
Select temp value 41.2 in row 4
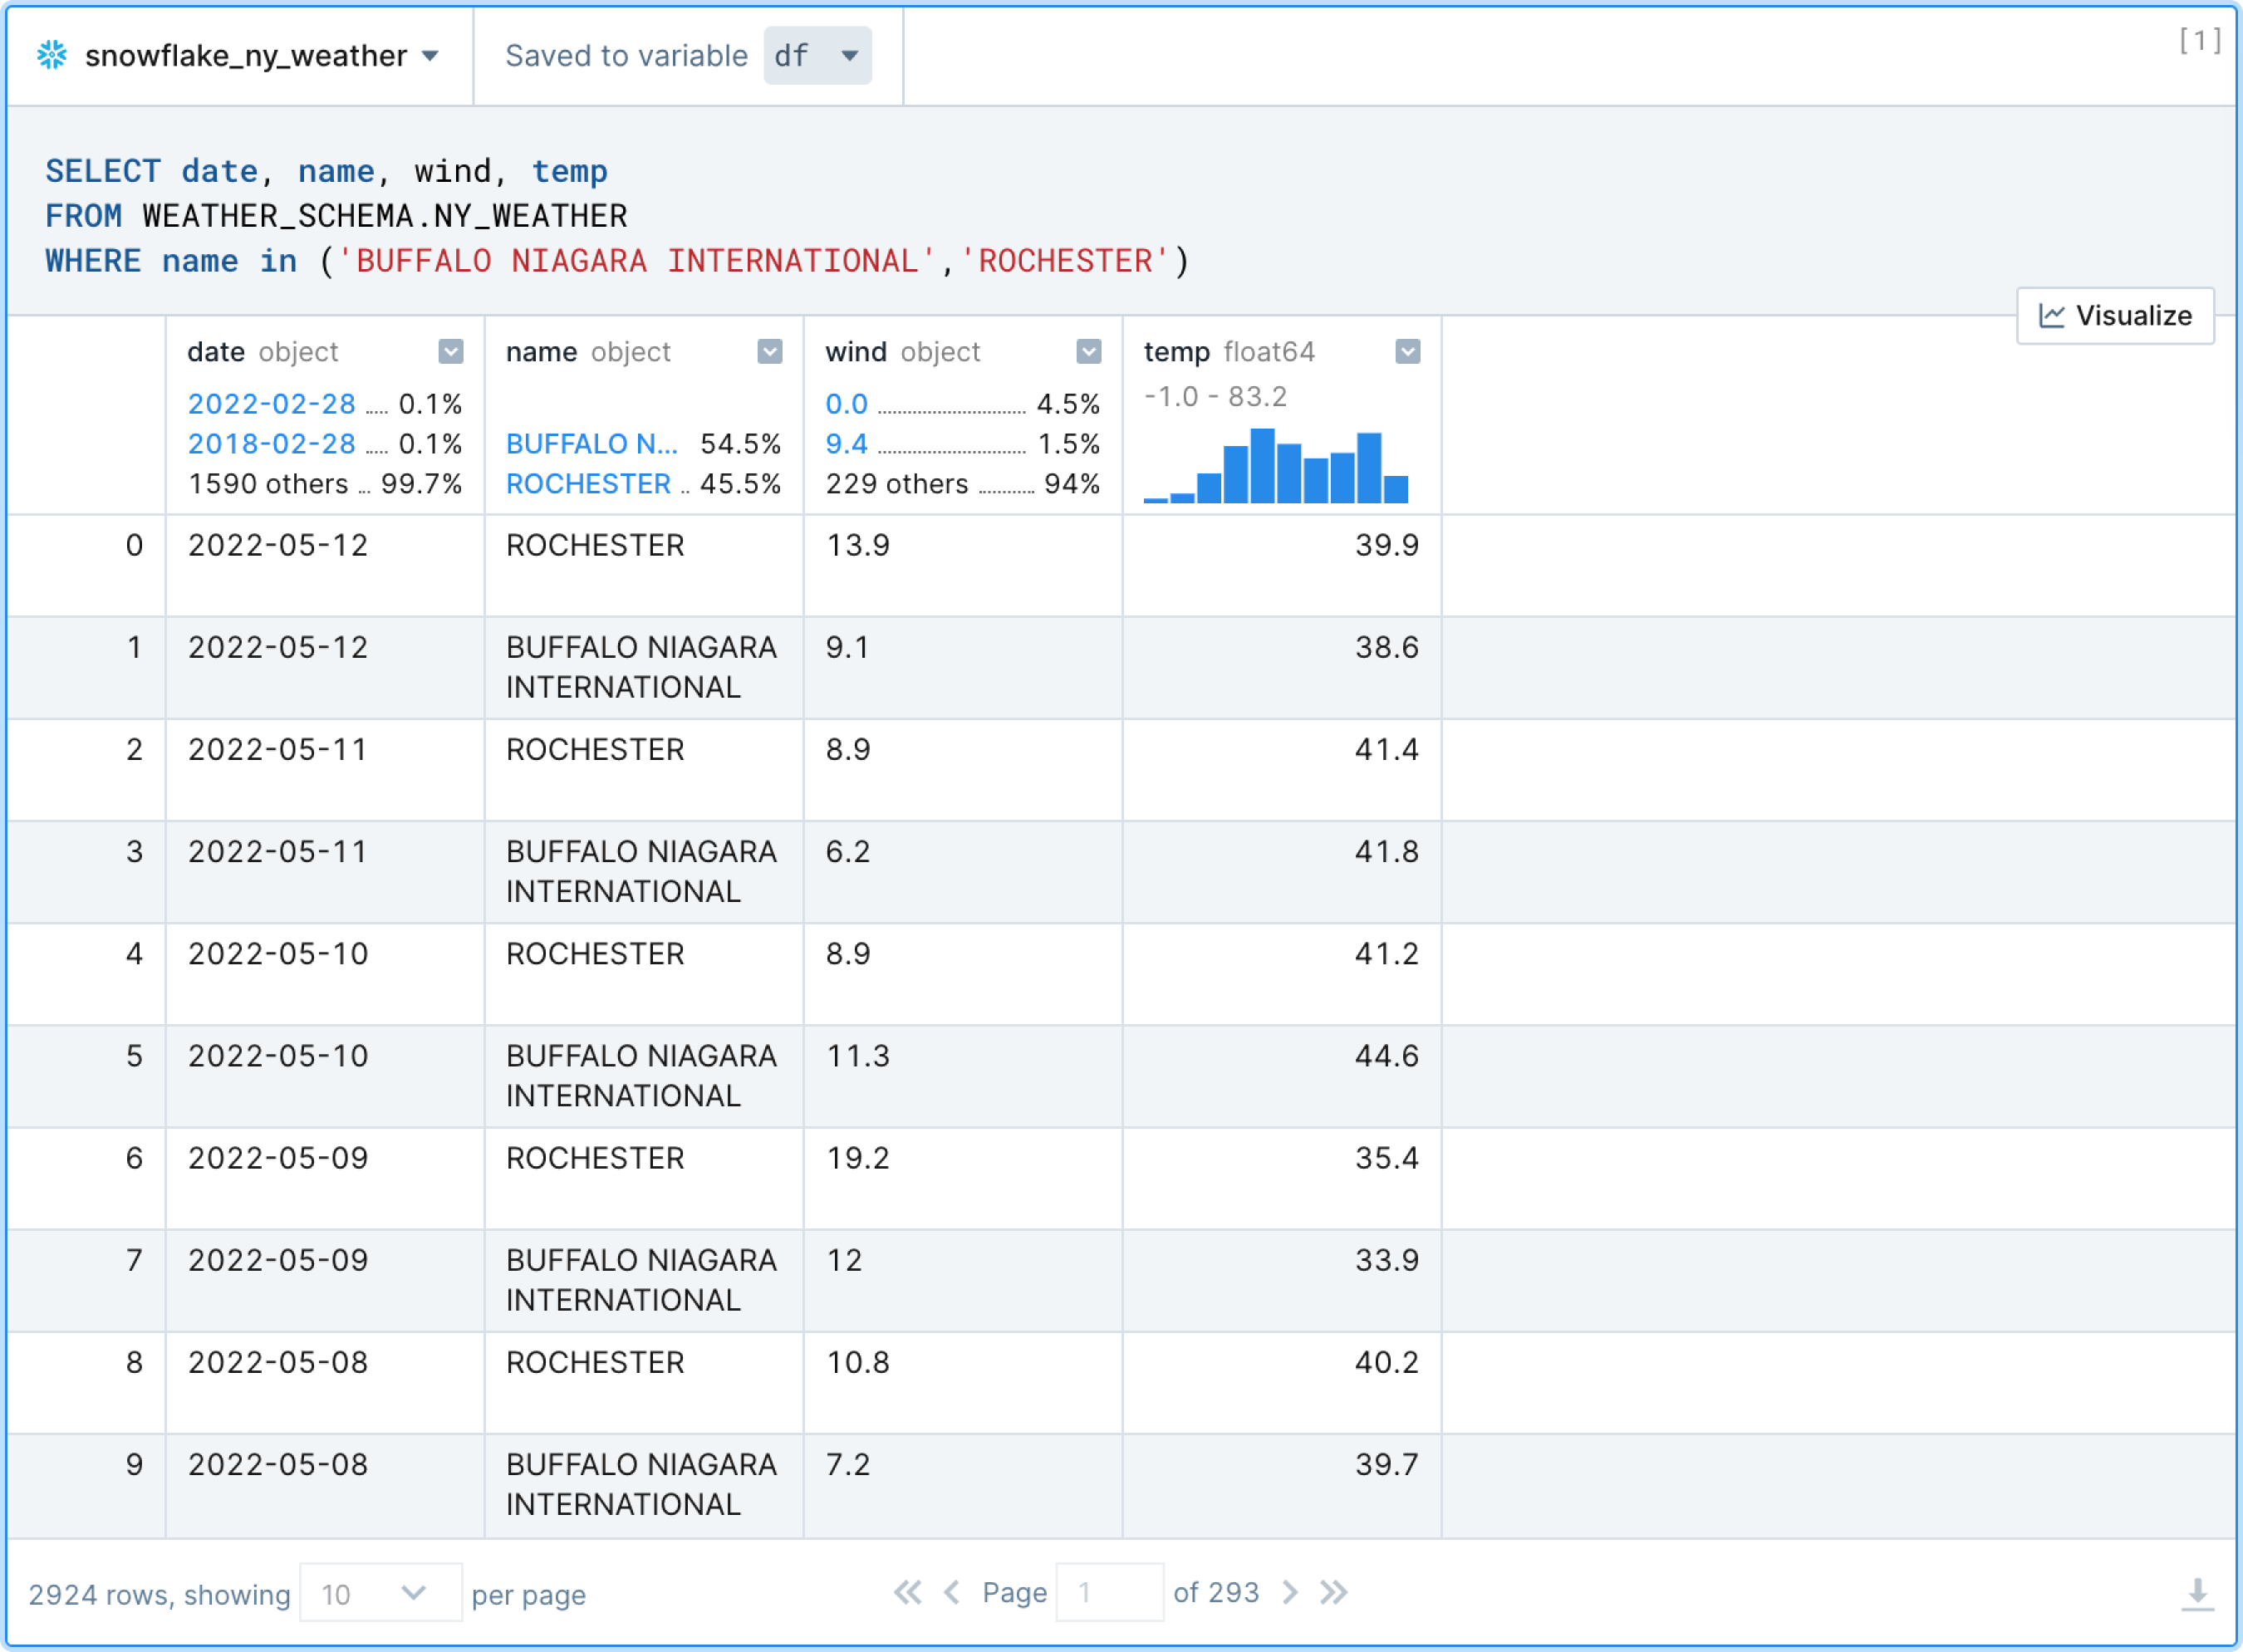(1387, 953)
